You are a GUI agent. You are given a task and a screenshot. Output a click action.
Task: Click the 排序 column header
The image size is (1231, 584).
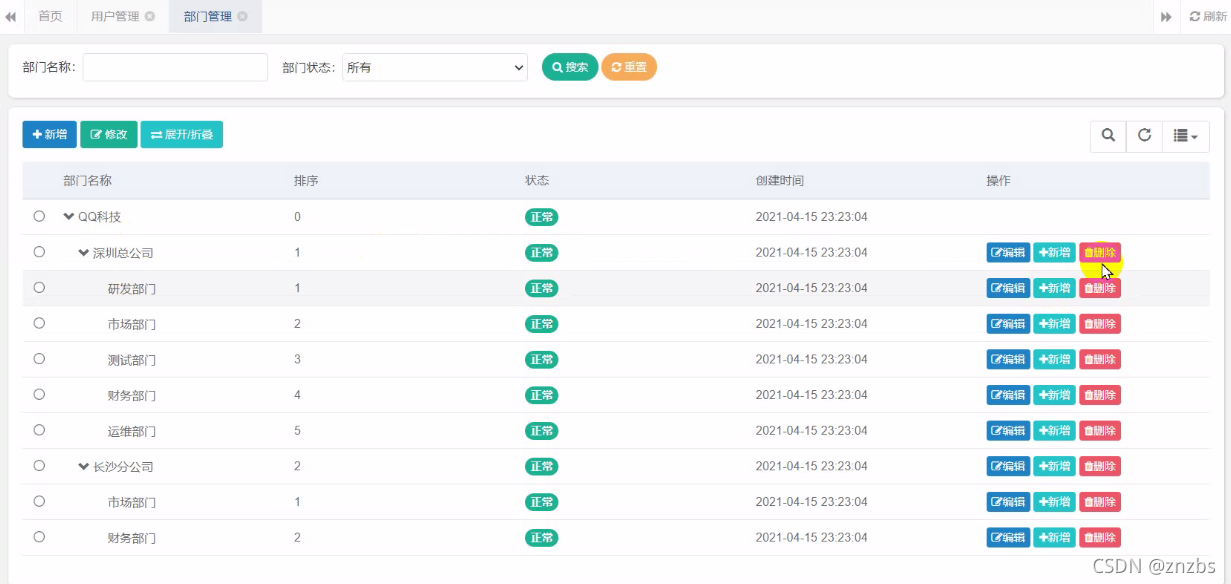pyautogui.click(x=306, y=181)
